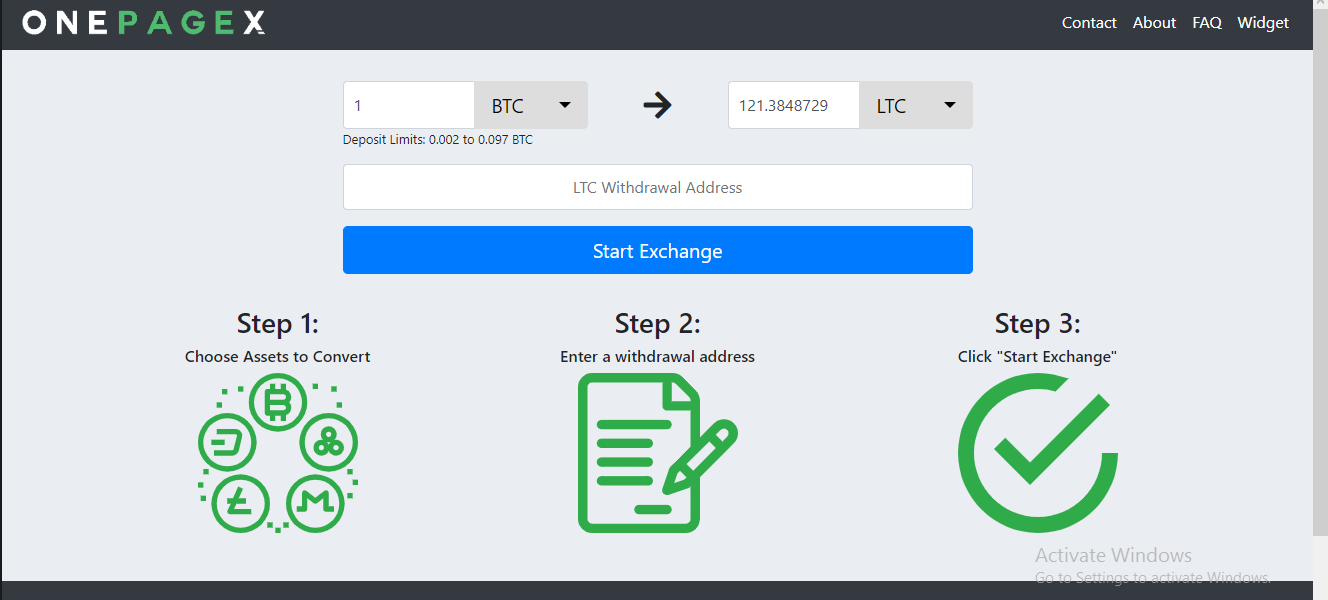The image size is (1328, 600).
Task: Click the Deposit Limits text
Action: pos(438,140)
